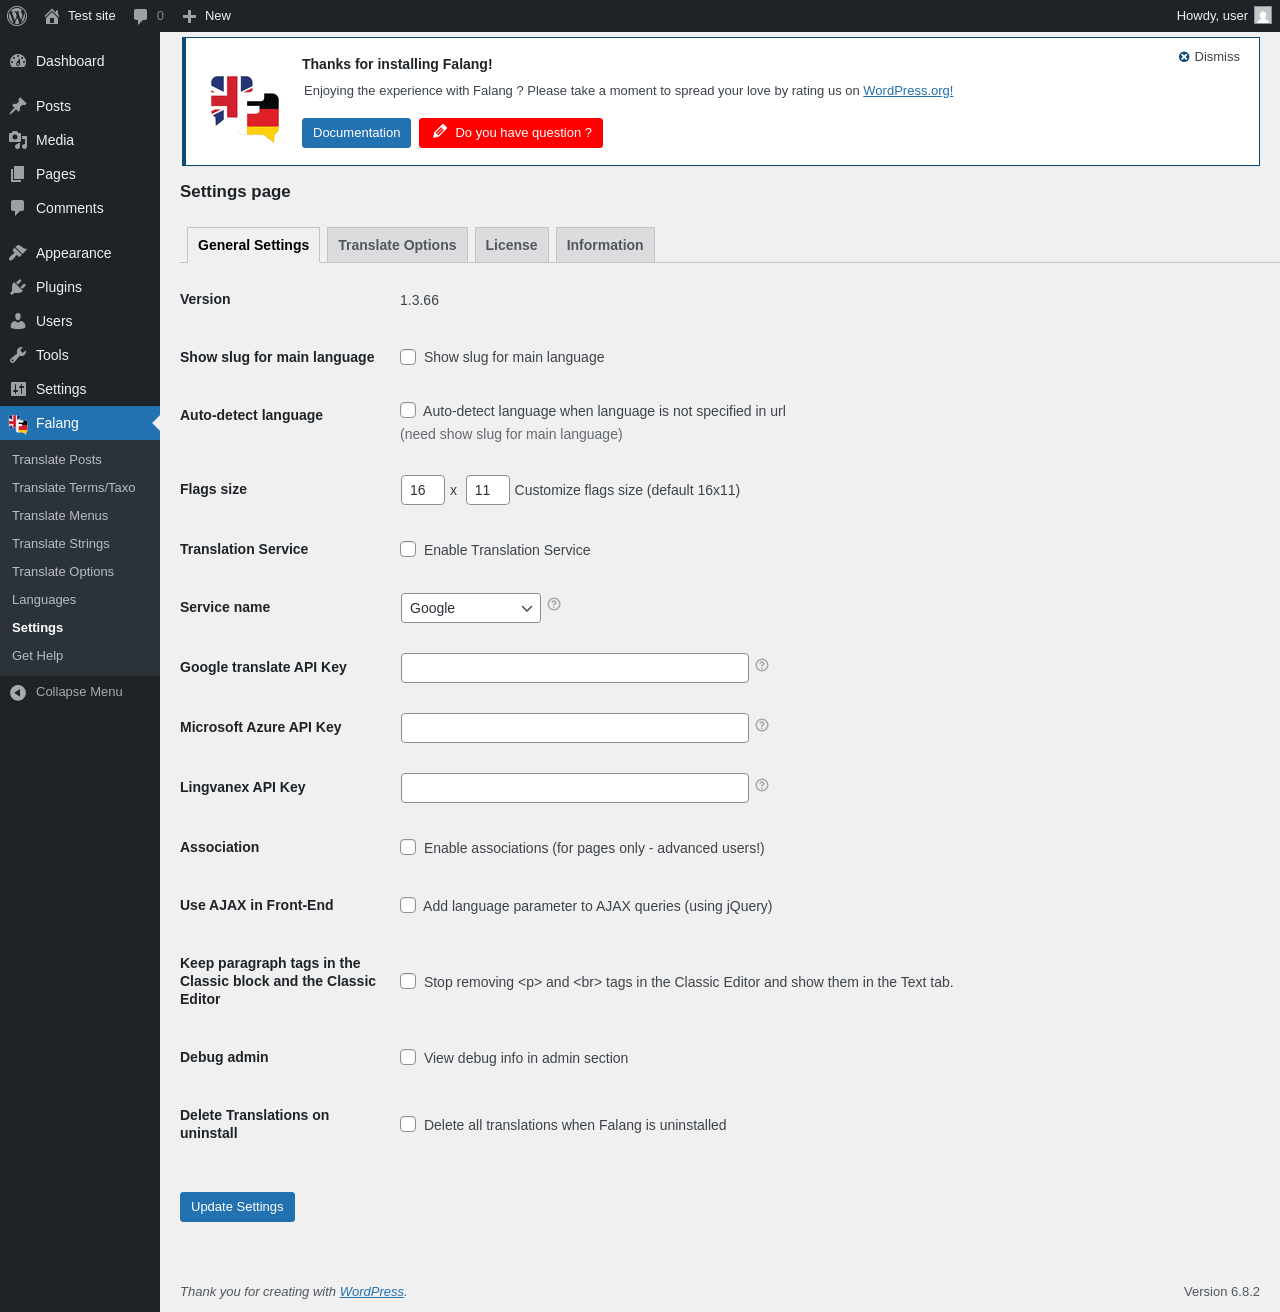Image resolution: width=1280 pixels, height=1312 pixels.
Task: Click the Appearance paintbrush icon
Action: click(18, 253)
